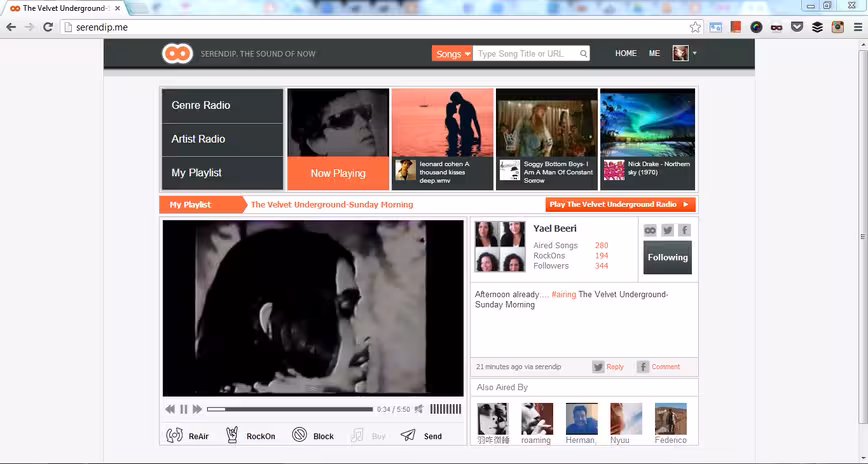Click the Serendip logo icon

177,54
